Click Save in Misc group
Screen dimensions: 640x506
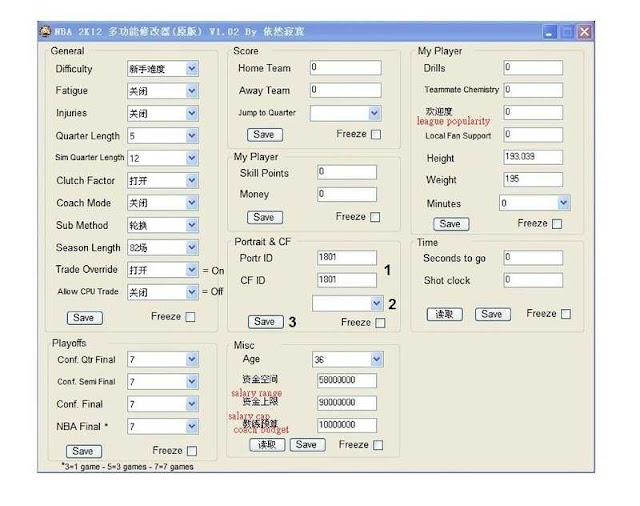click(307, 445)
